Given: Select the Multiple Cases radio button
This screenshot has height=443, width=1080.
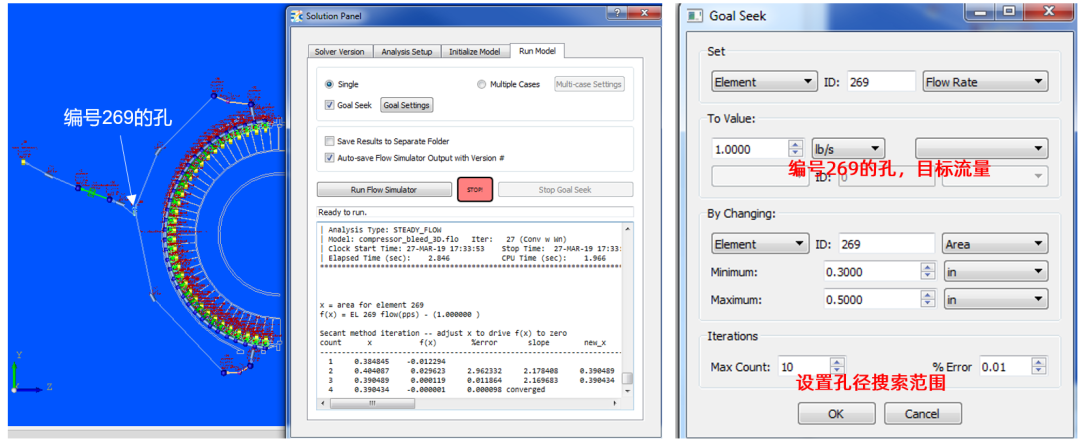Looking at the screenshot, I should pos(481,84).
